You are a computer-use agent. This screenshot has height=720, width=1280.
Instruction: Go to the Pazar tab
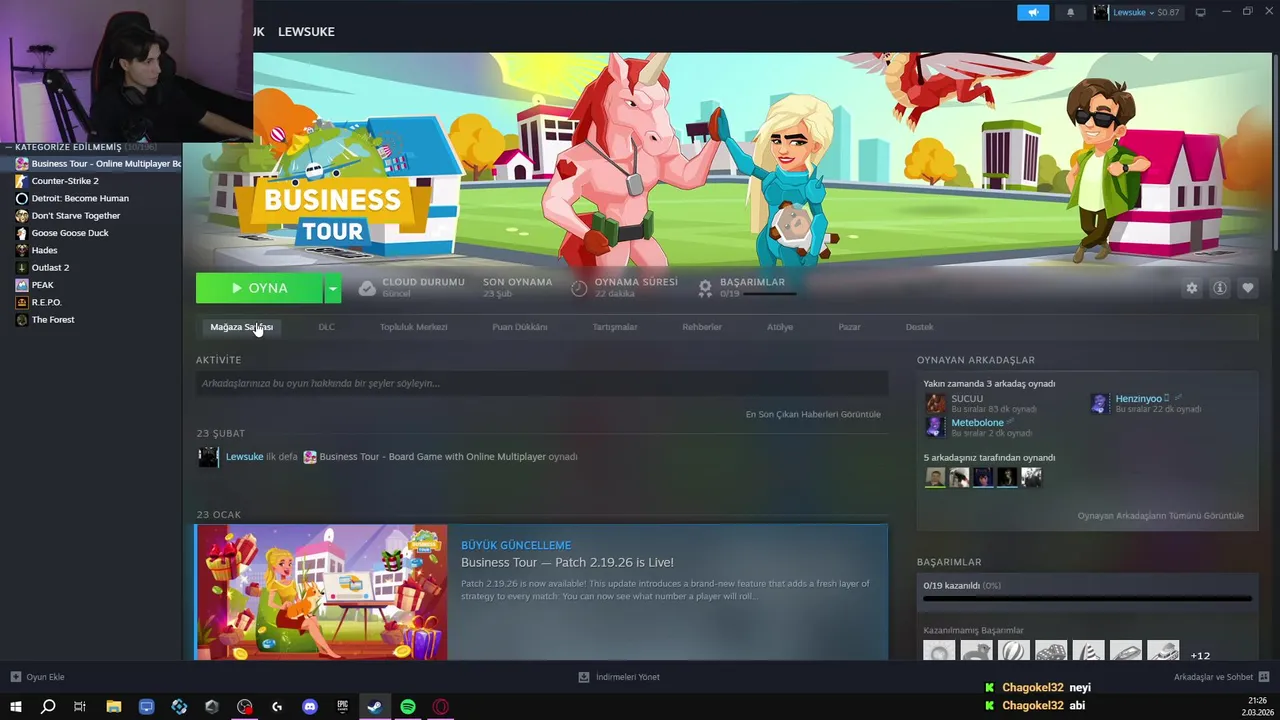(849, 327)
